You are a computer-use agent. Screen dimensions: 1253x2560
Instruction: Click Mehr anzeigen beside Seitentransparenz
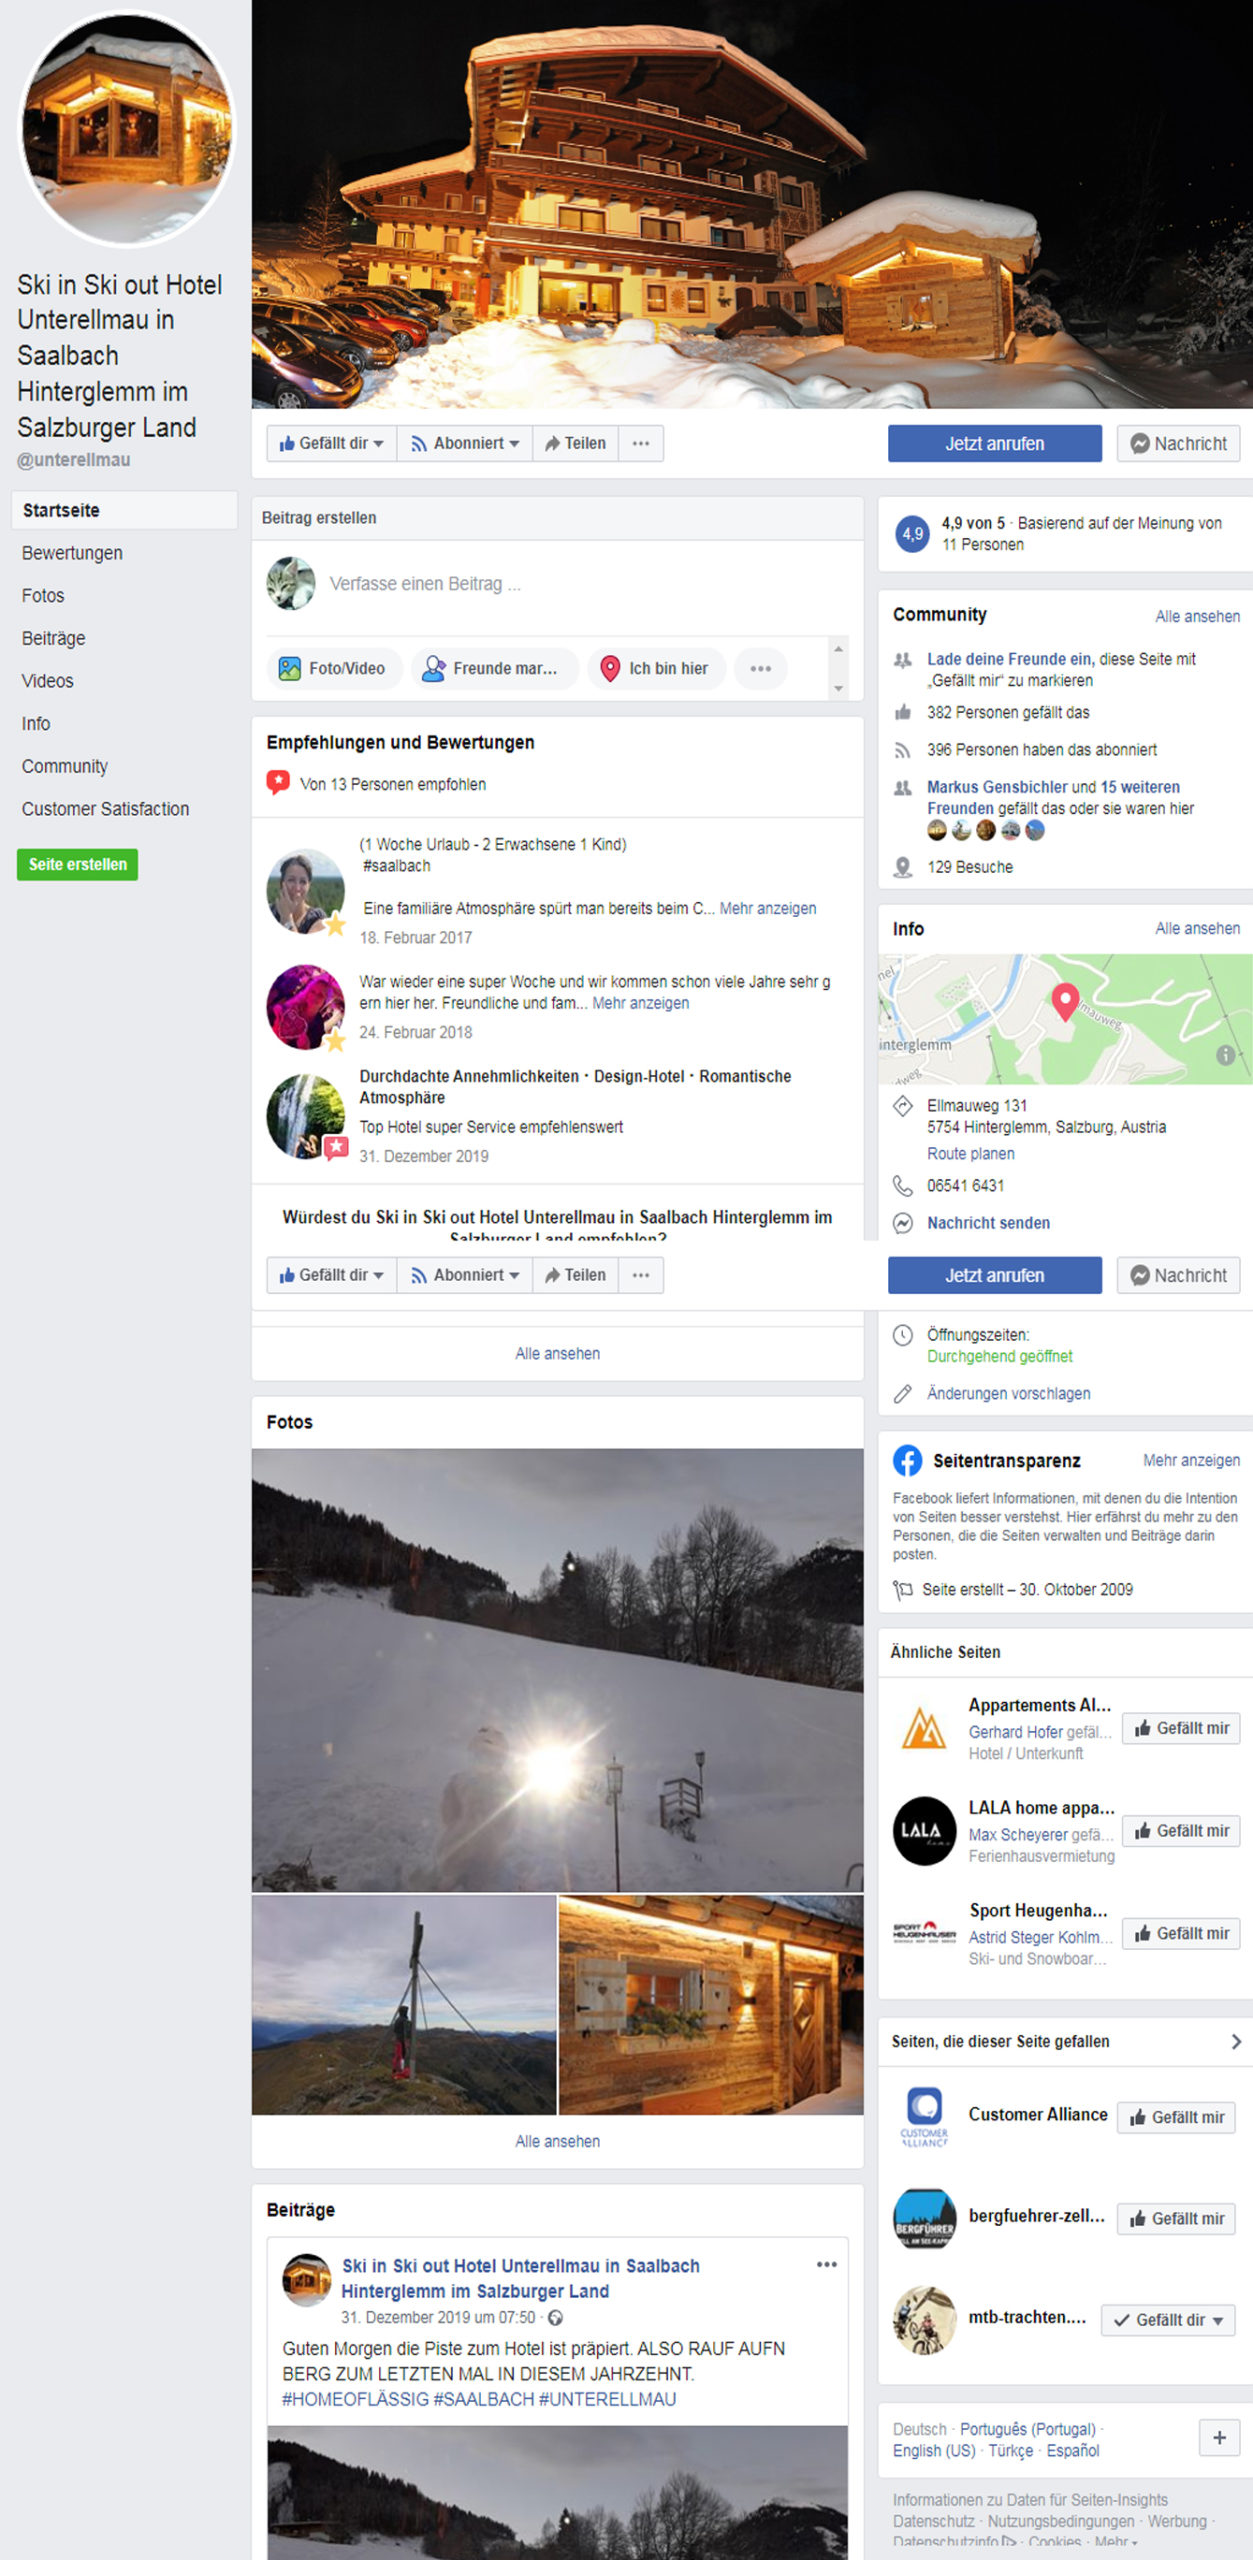(1191, 1460)
